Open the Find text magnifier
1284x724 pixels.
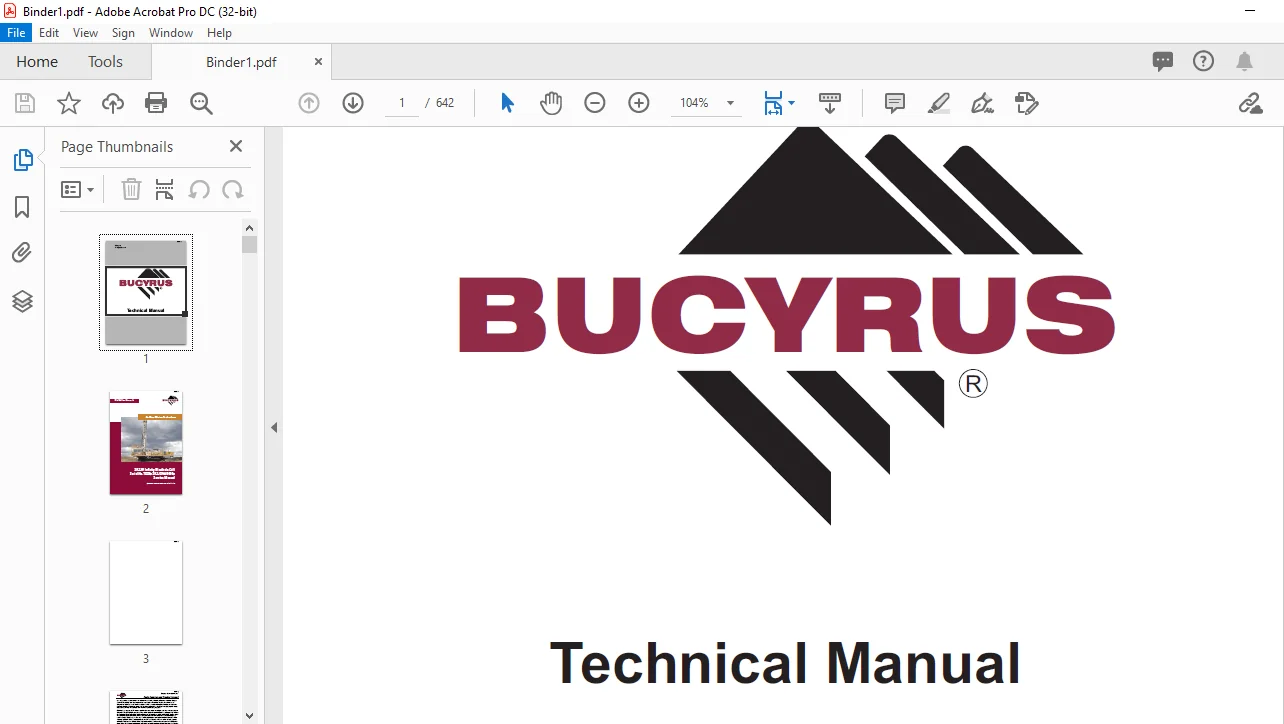coord(201,103)
